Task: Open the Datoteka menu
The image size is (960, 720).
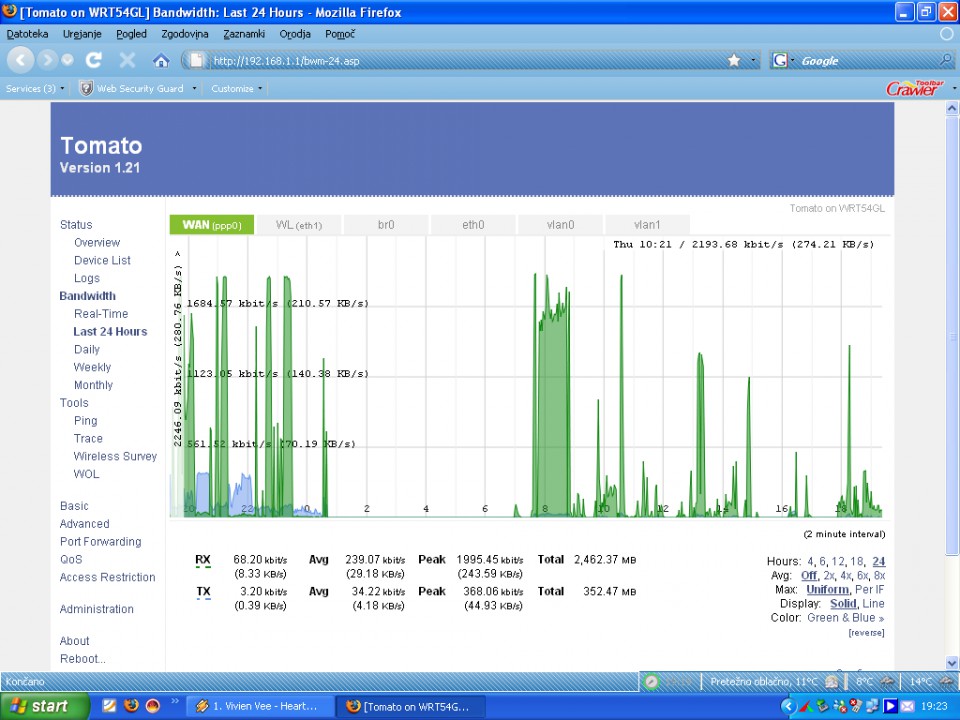Action: click(27, 34)
